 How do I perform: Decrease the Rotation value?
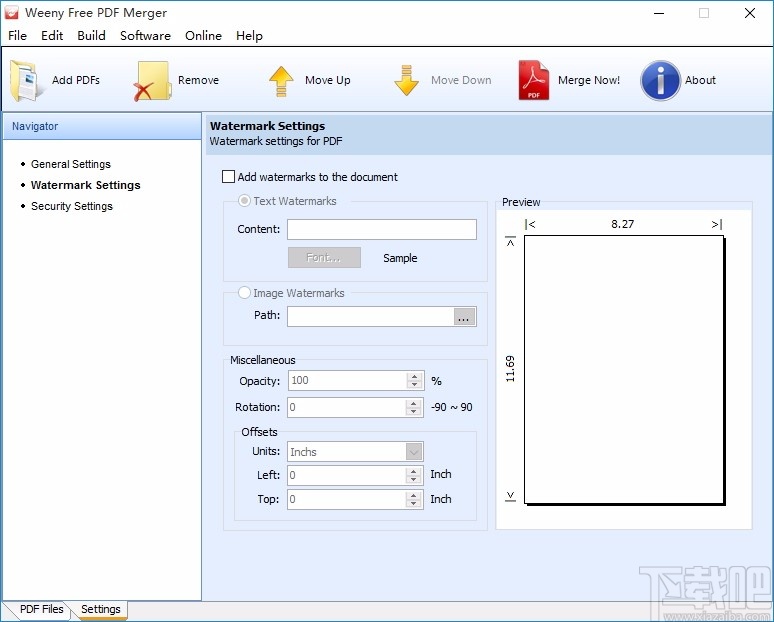click(414, 411)
